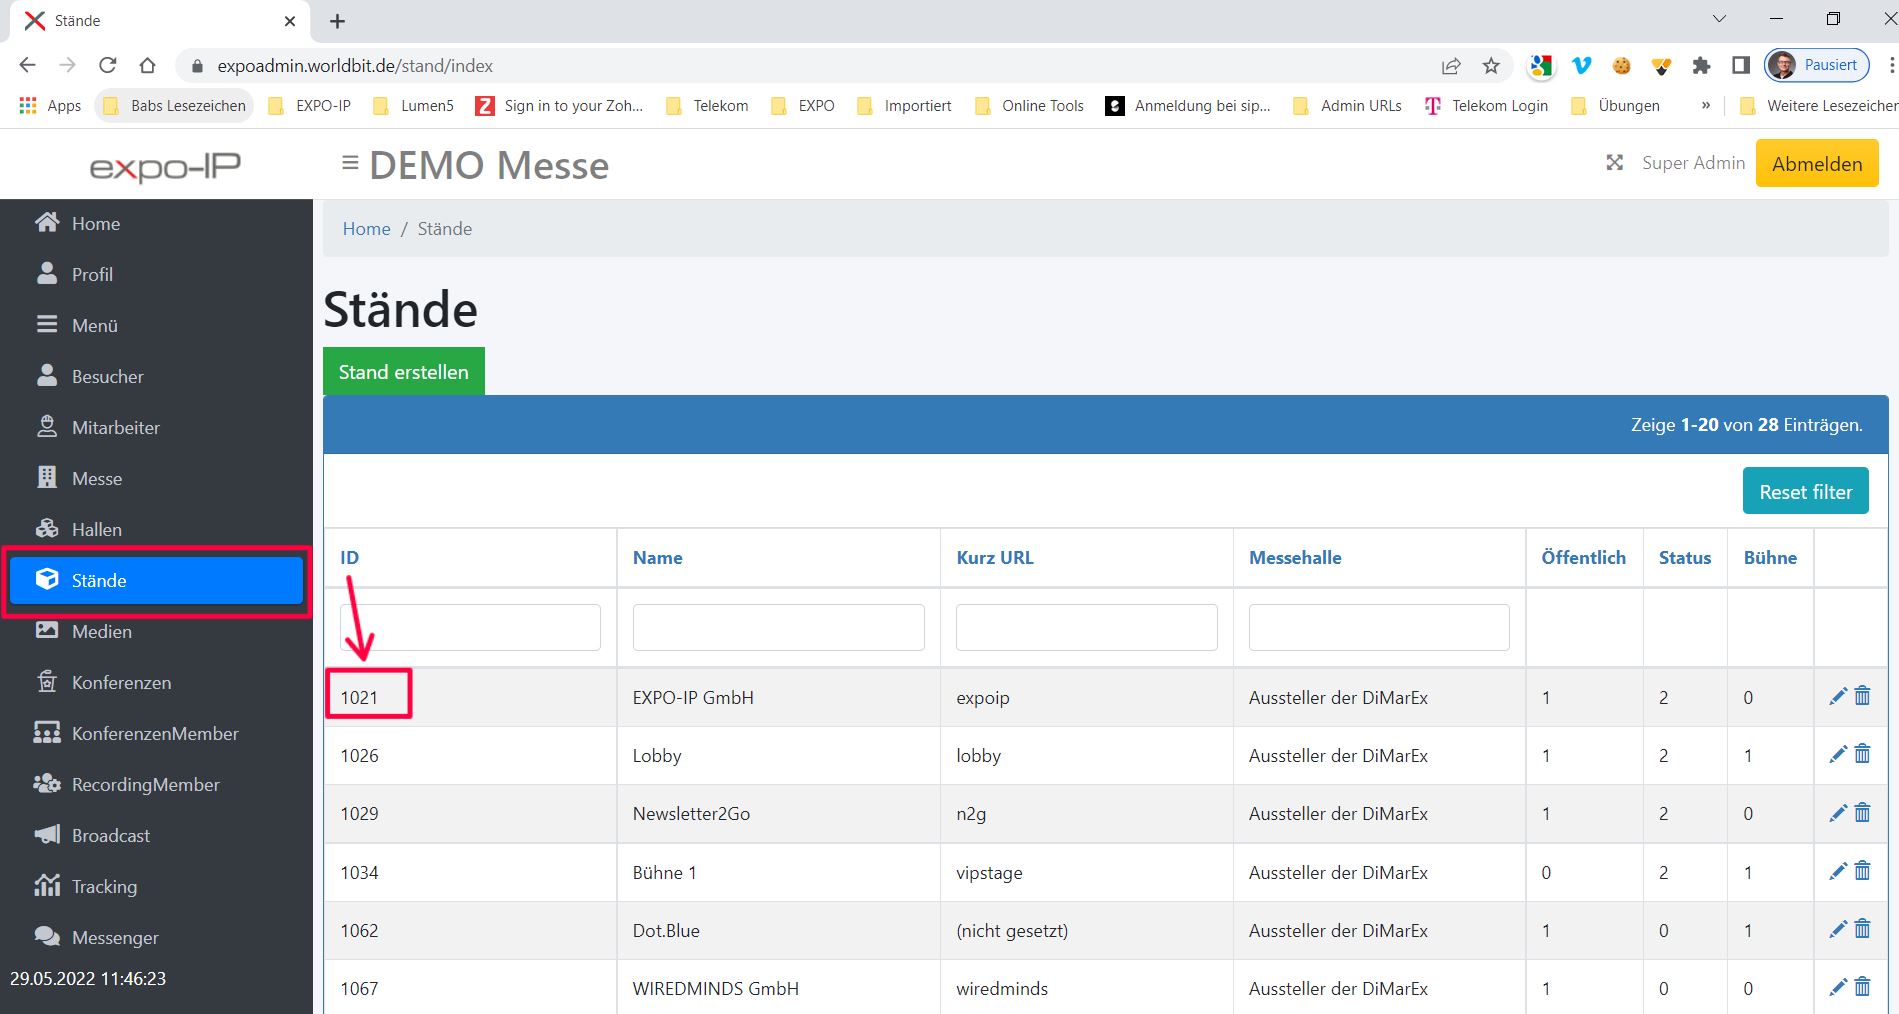Click the edit pencil for Bühne 1 row

point(1837,872)
